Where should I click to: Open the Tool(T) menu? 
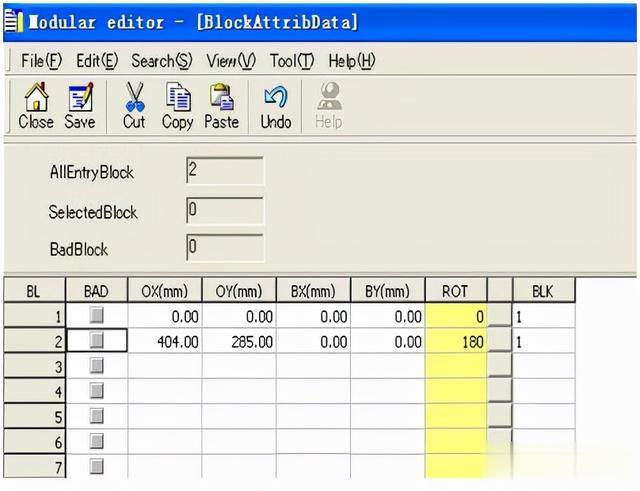pos(292,61)
